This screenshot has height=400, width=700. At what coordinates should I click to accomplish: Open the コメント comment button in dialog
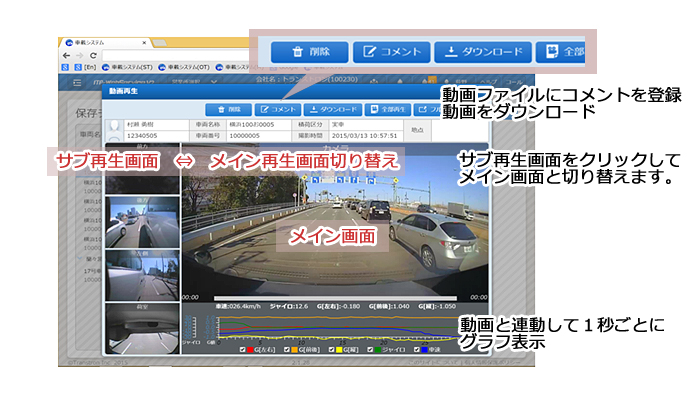tap(278, 109)
